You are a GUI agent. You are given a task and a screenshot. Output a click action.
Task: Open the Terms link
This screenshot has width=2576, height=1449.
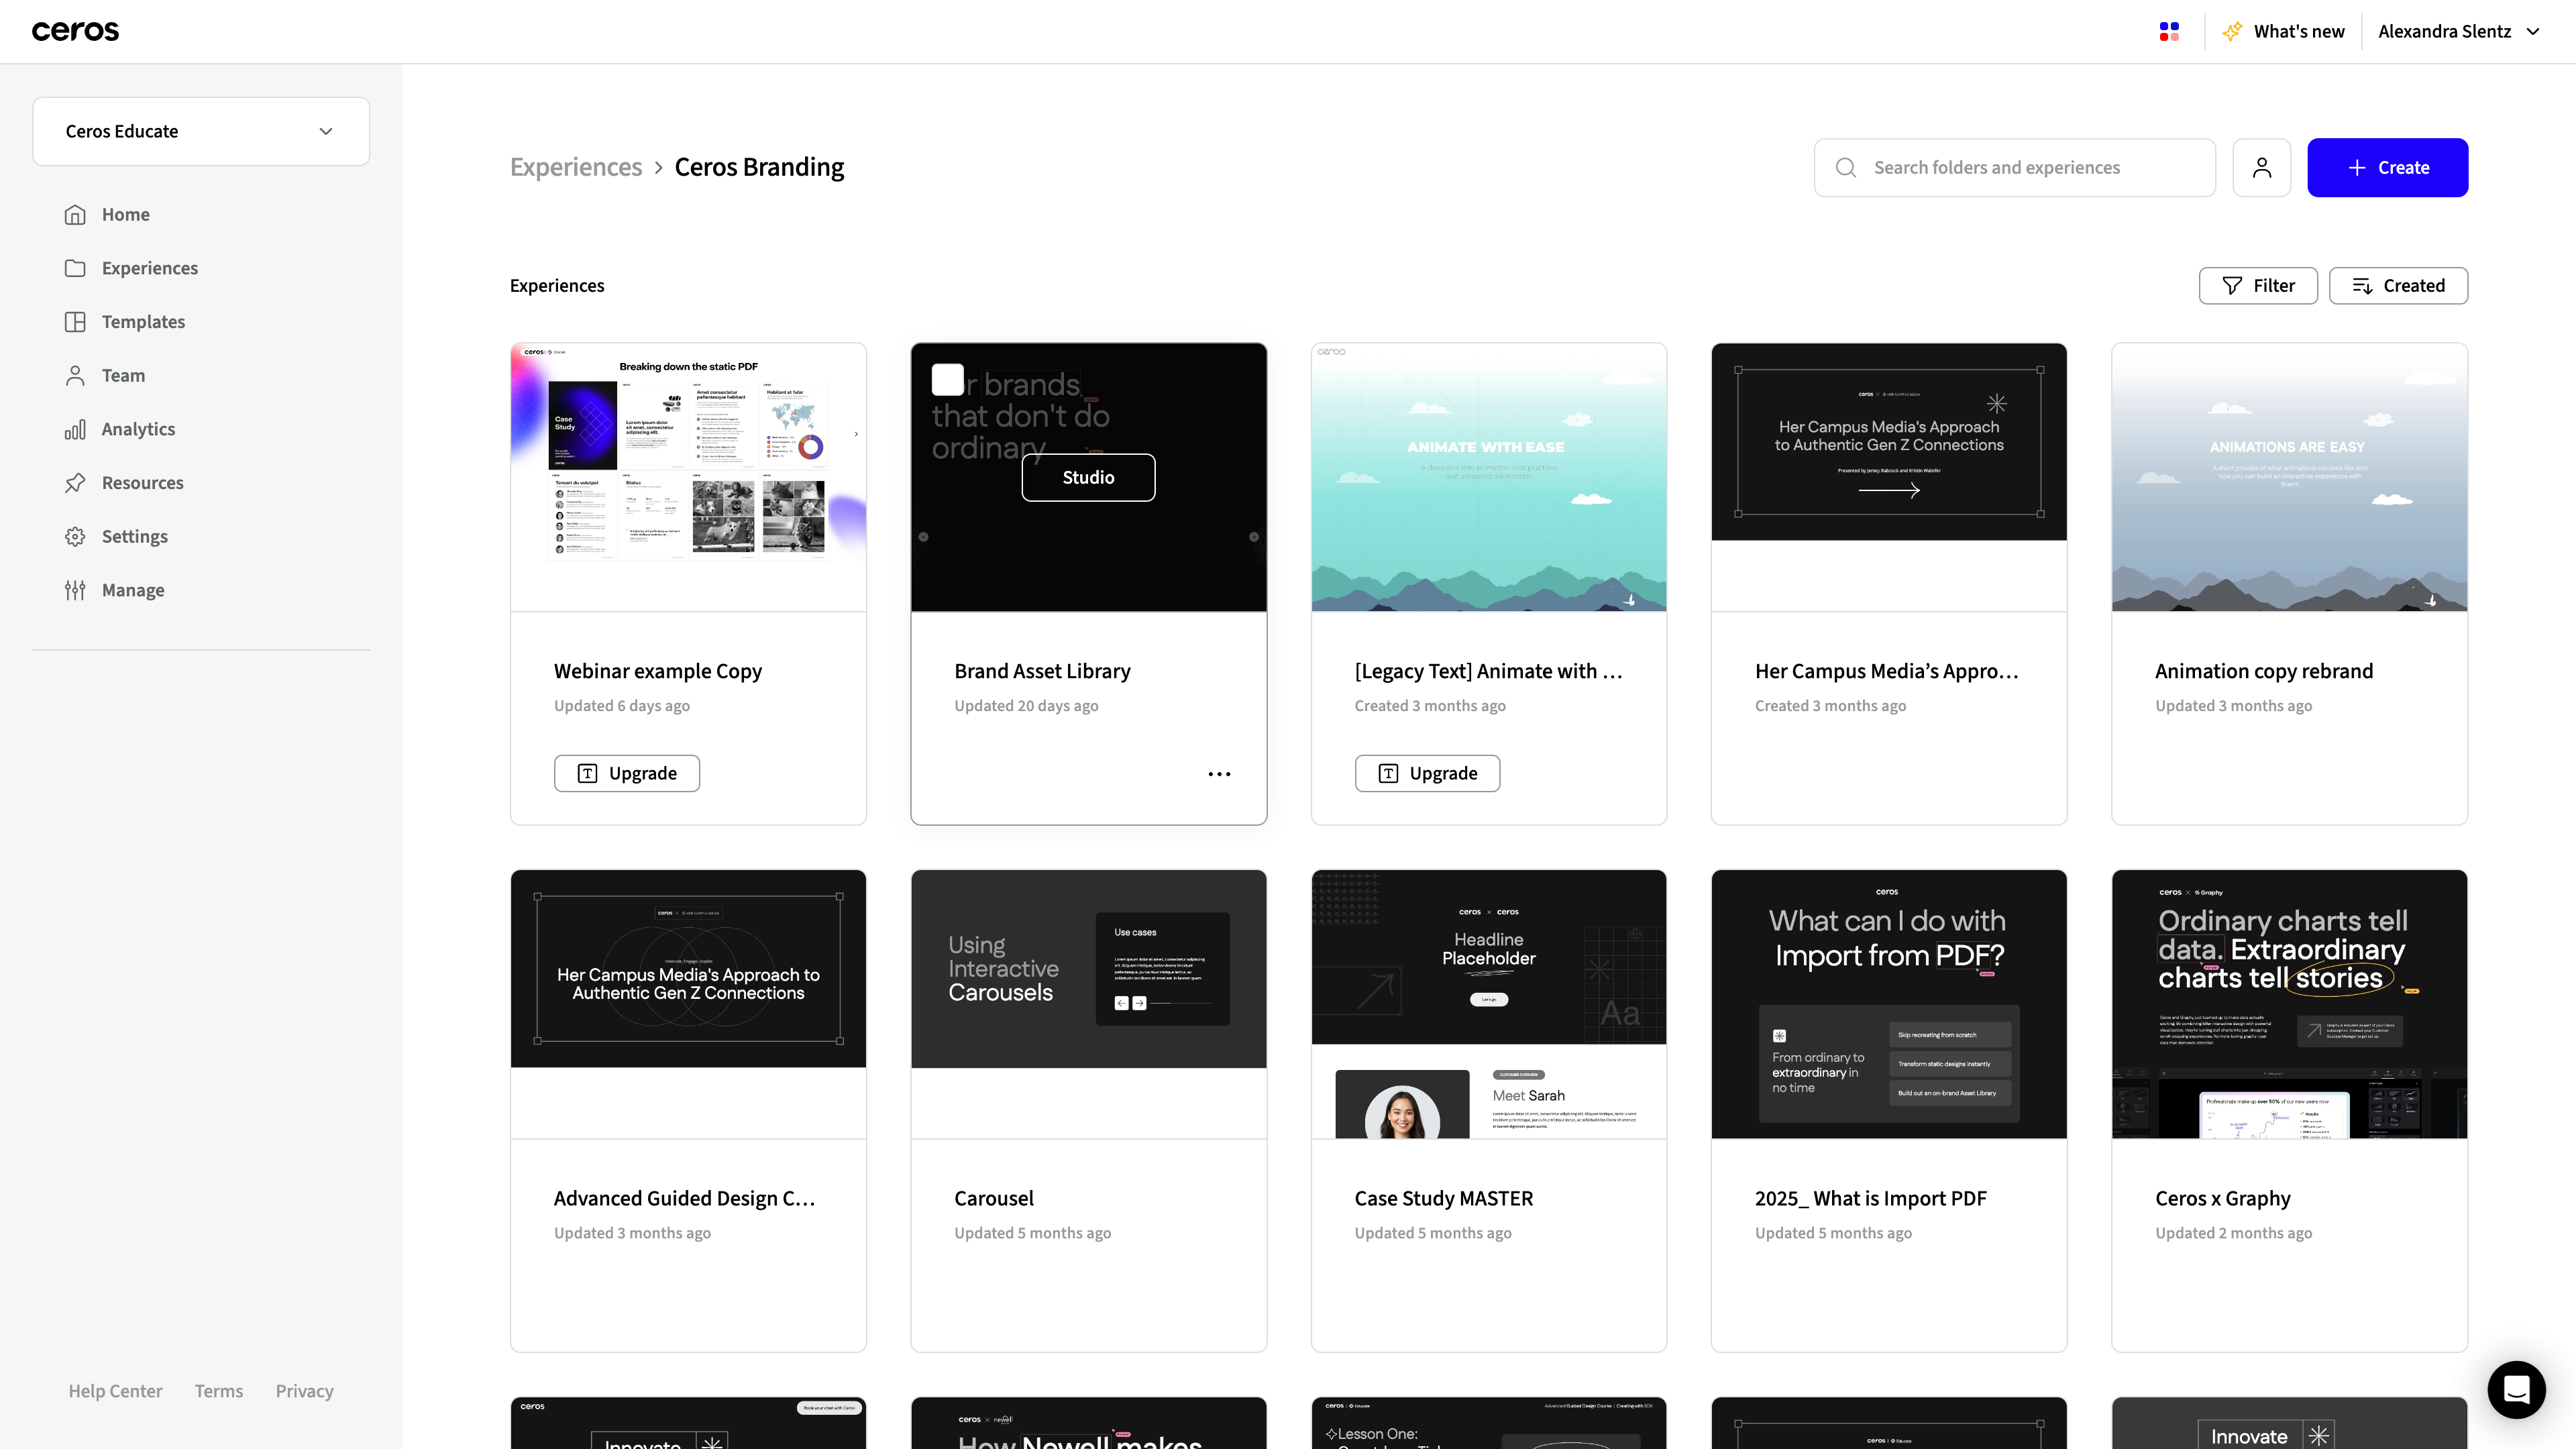click(x=218, y=1391)
